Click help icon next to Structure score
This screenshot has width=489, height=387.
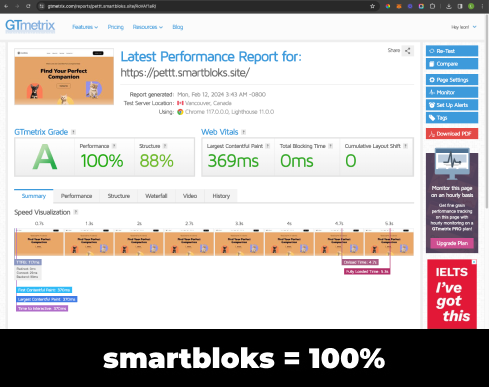click(165, 146)
